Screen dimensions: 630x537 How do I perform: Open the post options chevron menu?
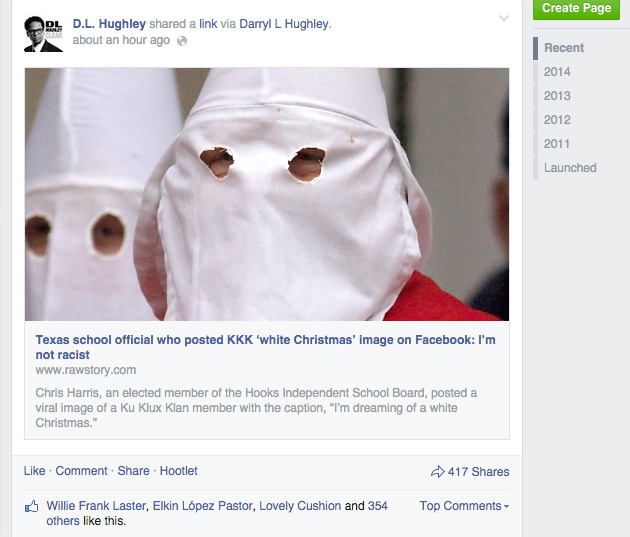coord(503,18)
